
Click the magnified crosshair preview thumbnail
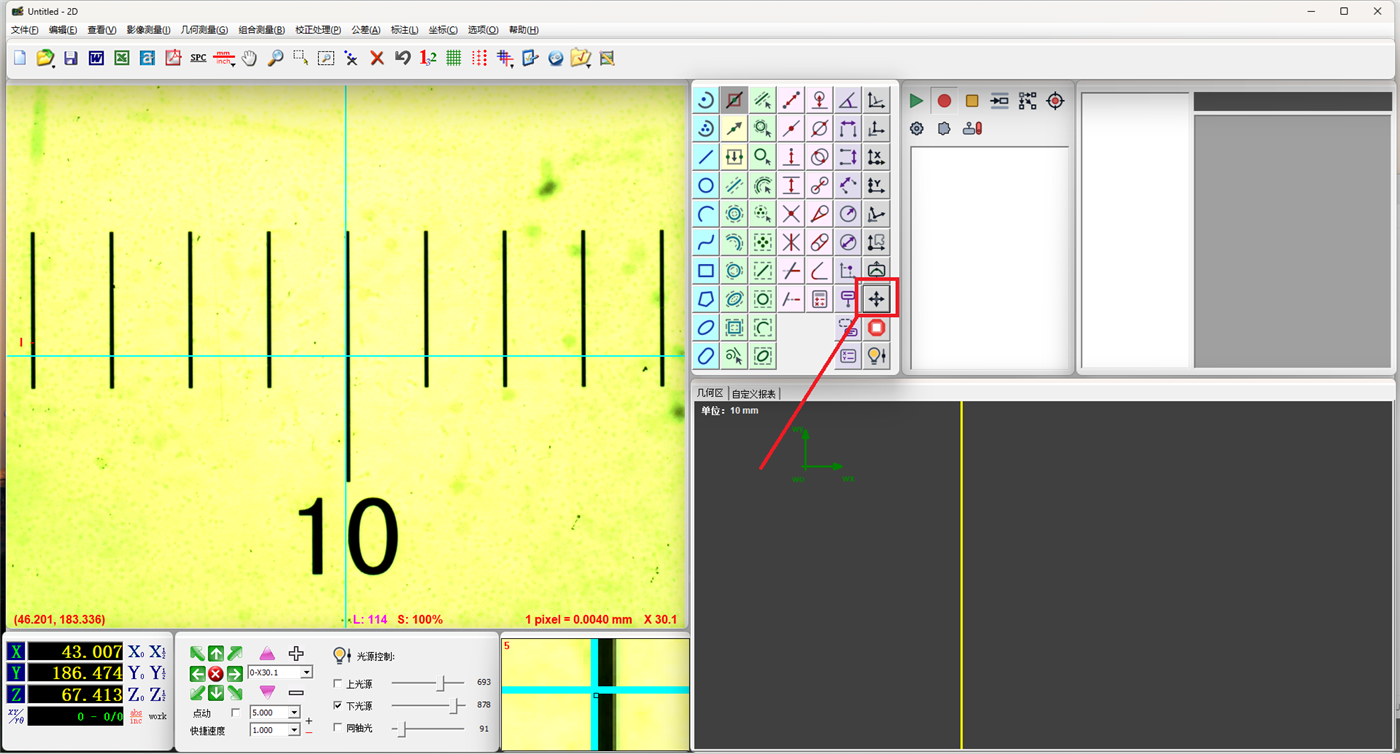pyautogui.click(x=596, y=694)
